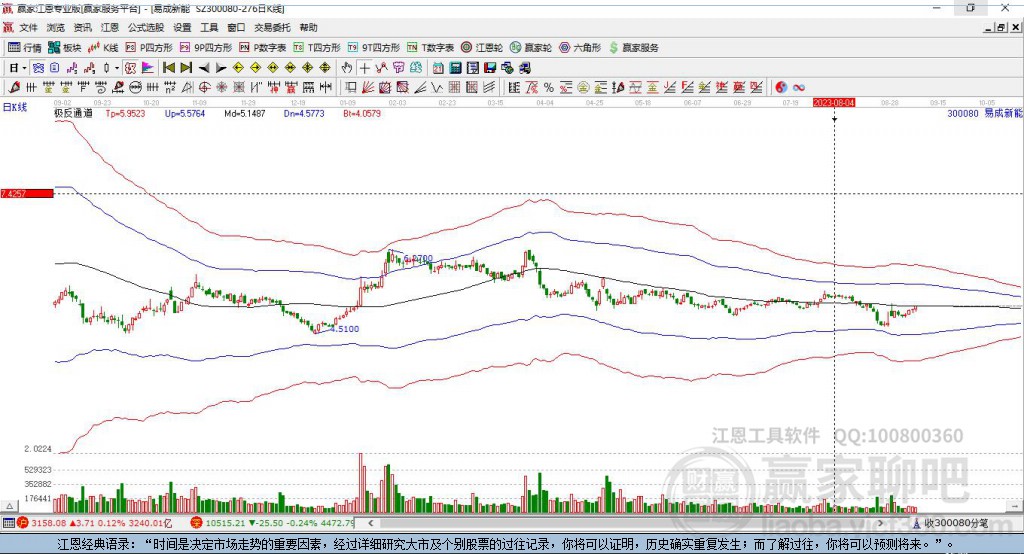
Task: Click the red floppy save icon
Action: point(490,68)
